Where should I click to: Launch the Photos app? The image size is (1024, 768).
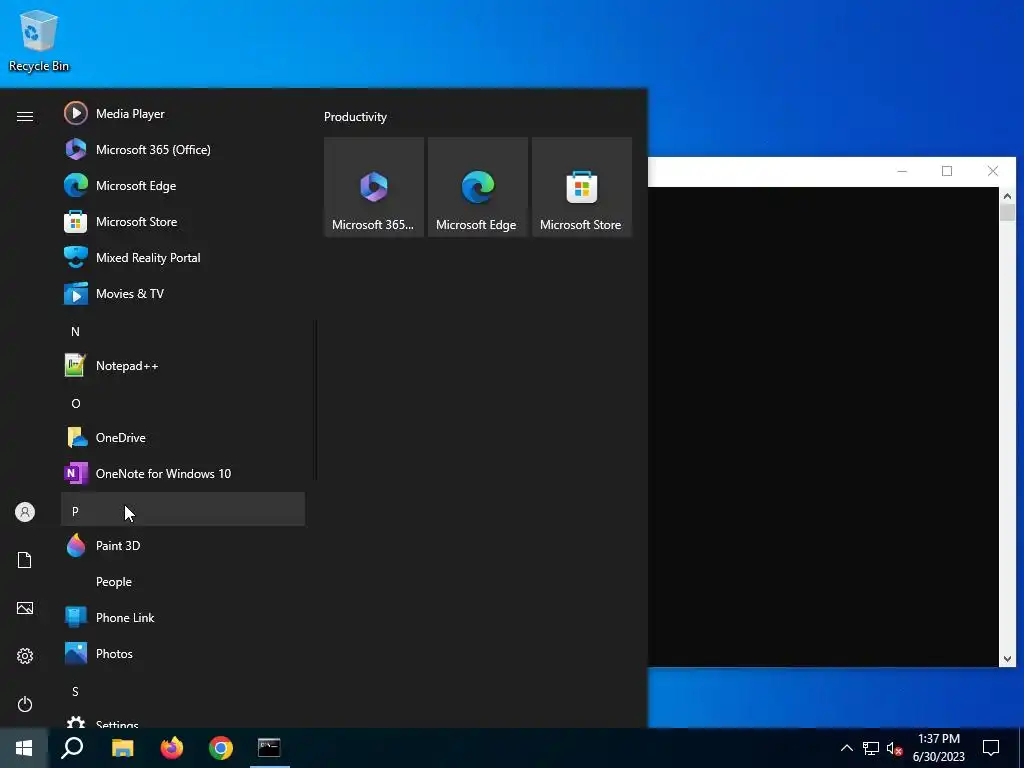[x=183, y=653]
